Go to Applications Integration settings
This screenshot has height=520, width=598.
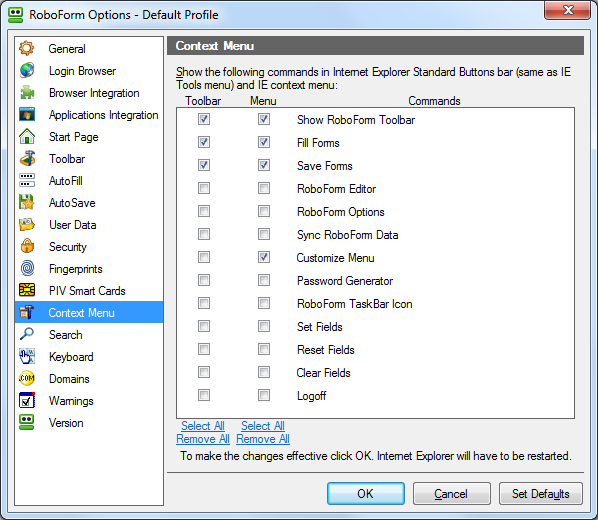click(x=89, y=114)
